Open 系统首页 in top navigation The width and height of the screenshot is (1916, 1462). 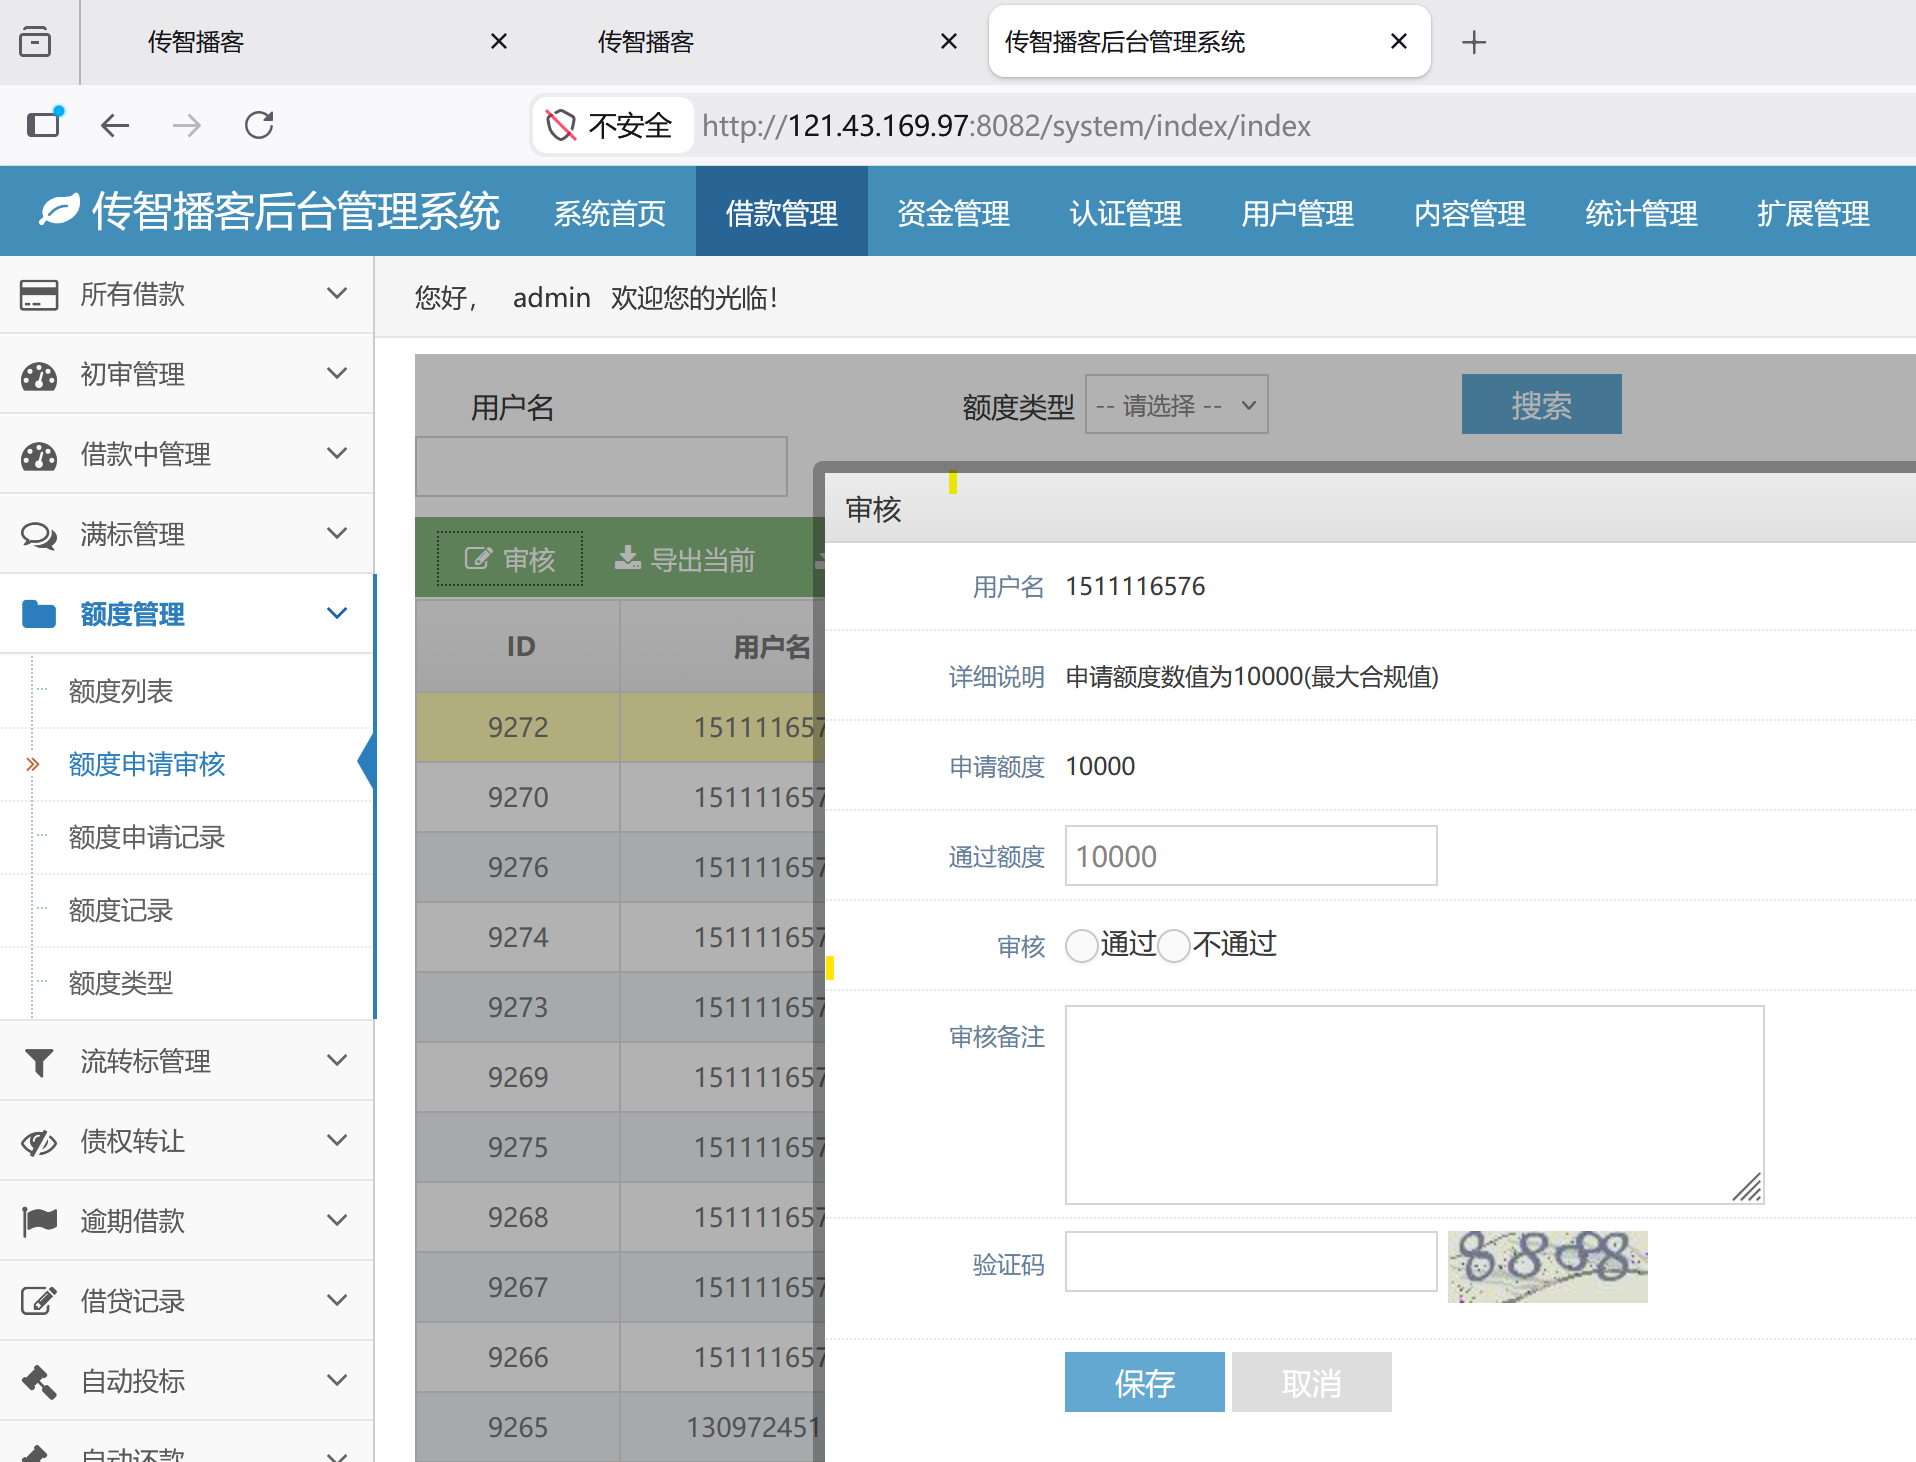click(x=610, y=213)
